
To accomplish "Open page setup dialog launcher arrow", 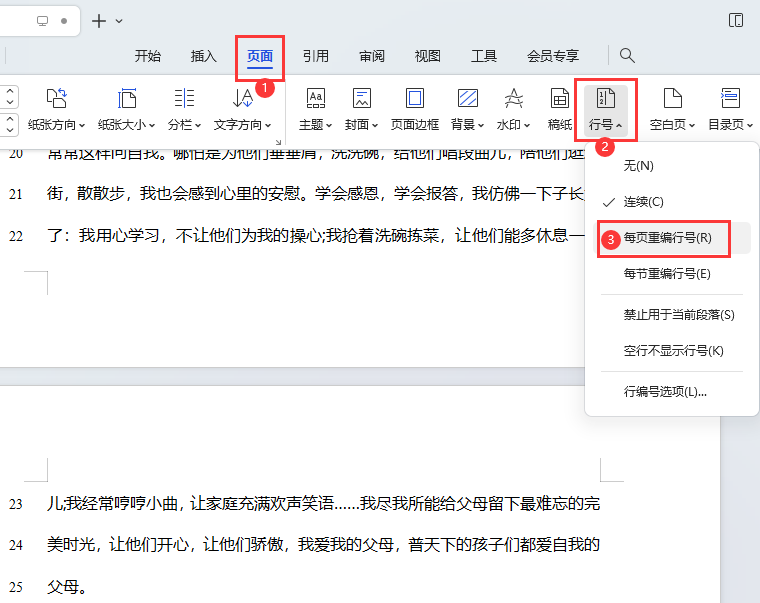I will [x=278, y=142].
